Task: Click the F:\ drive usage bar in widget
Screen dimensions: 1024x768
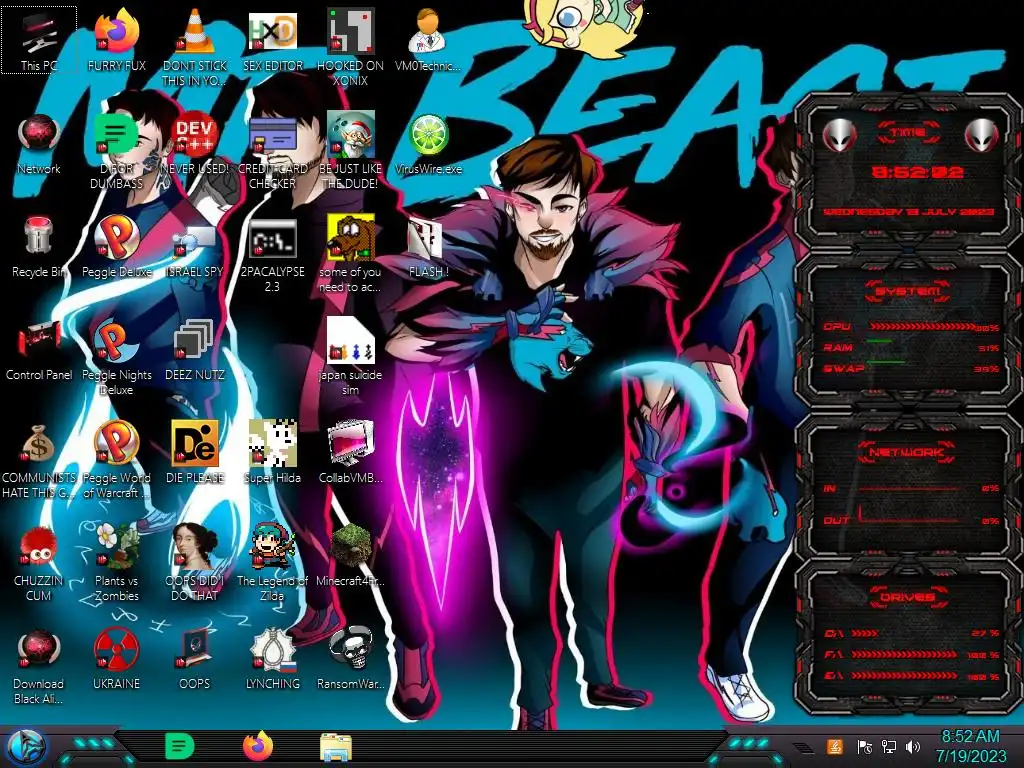Action: (904, 654)
